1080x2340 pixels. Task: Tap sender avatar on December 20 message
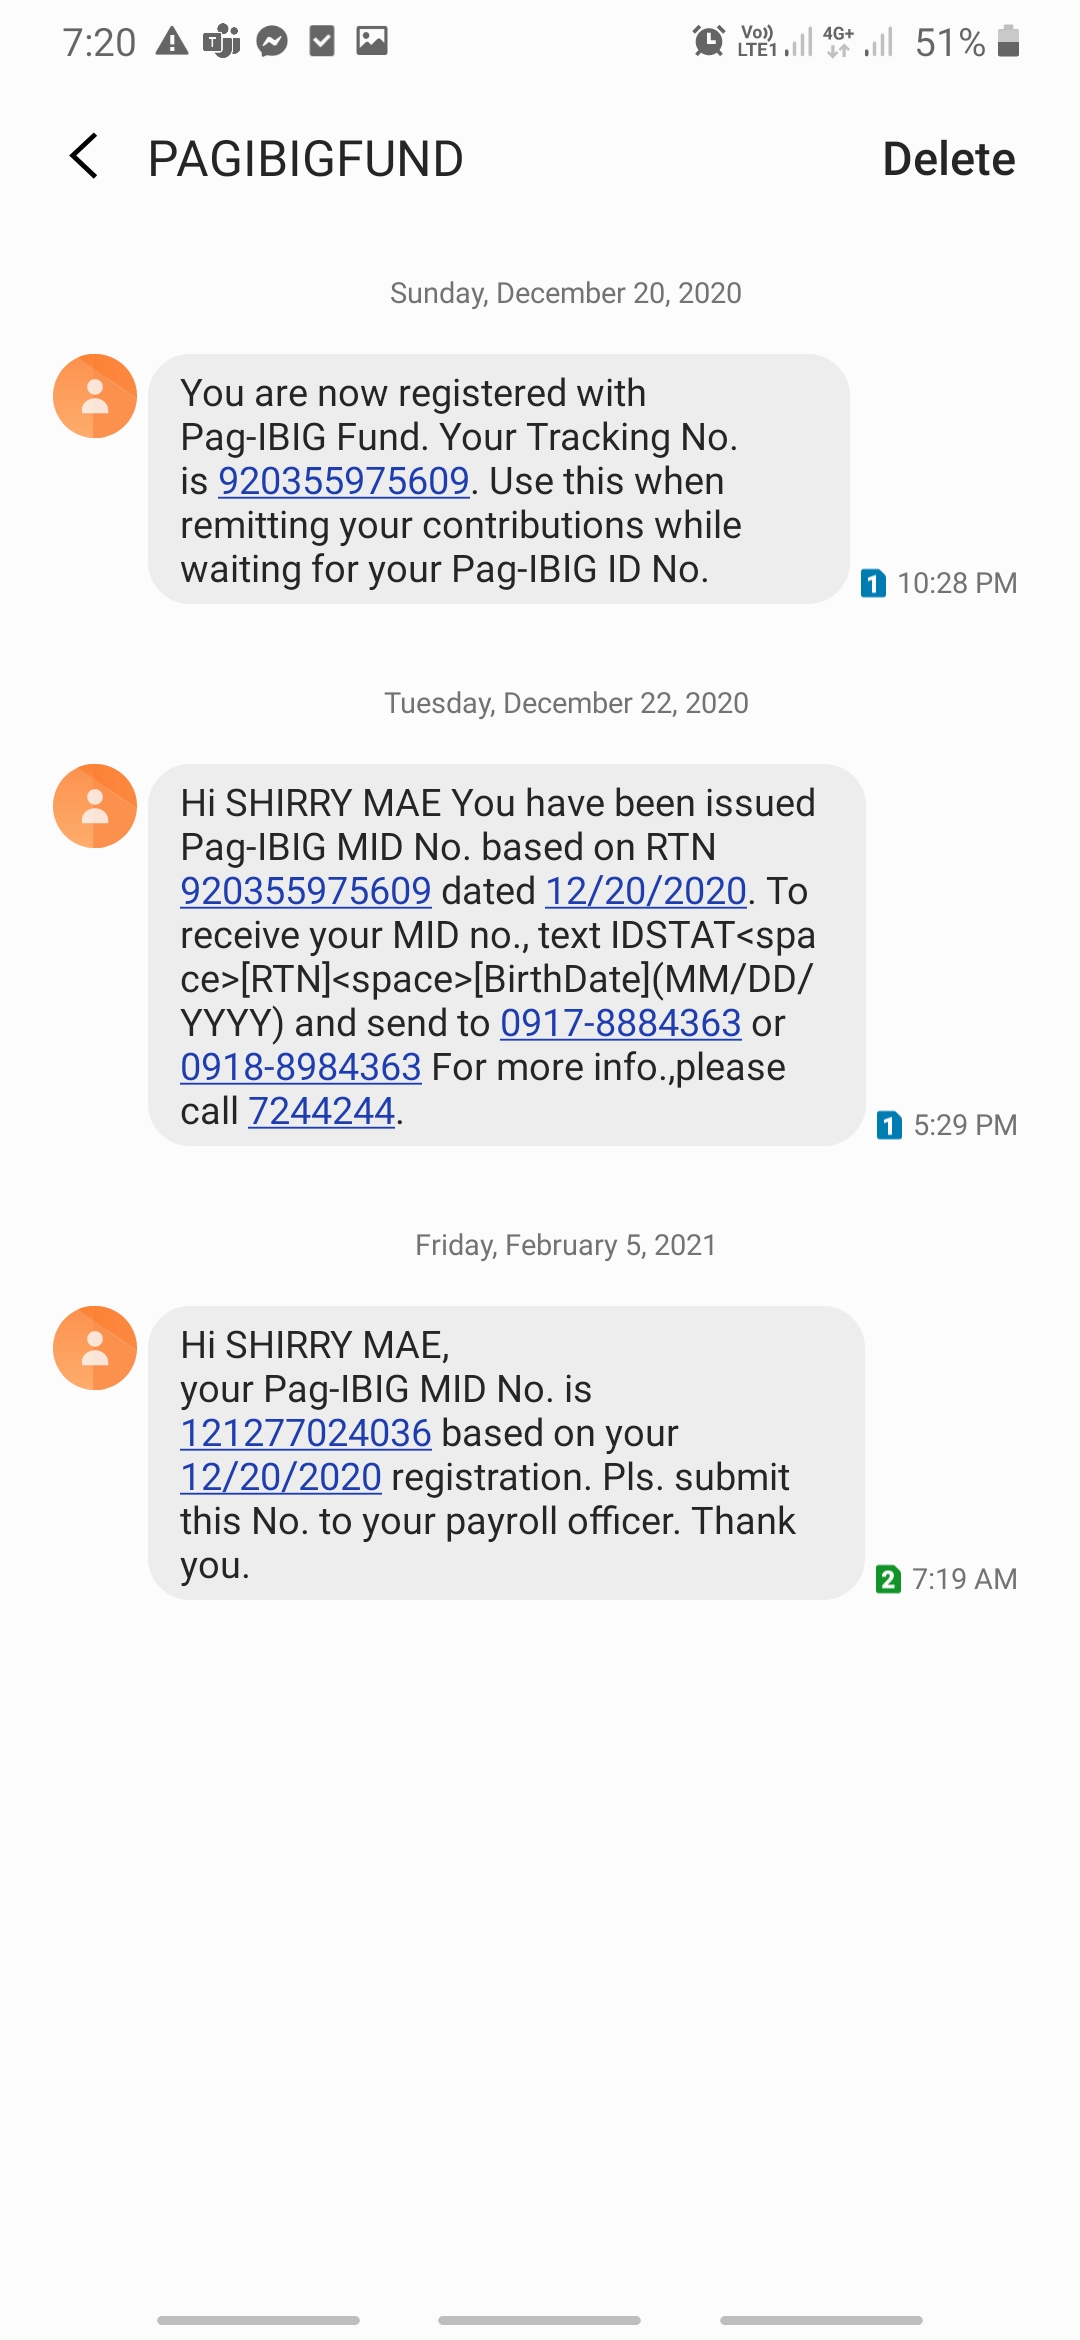[95, 396]
